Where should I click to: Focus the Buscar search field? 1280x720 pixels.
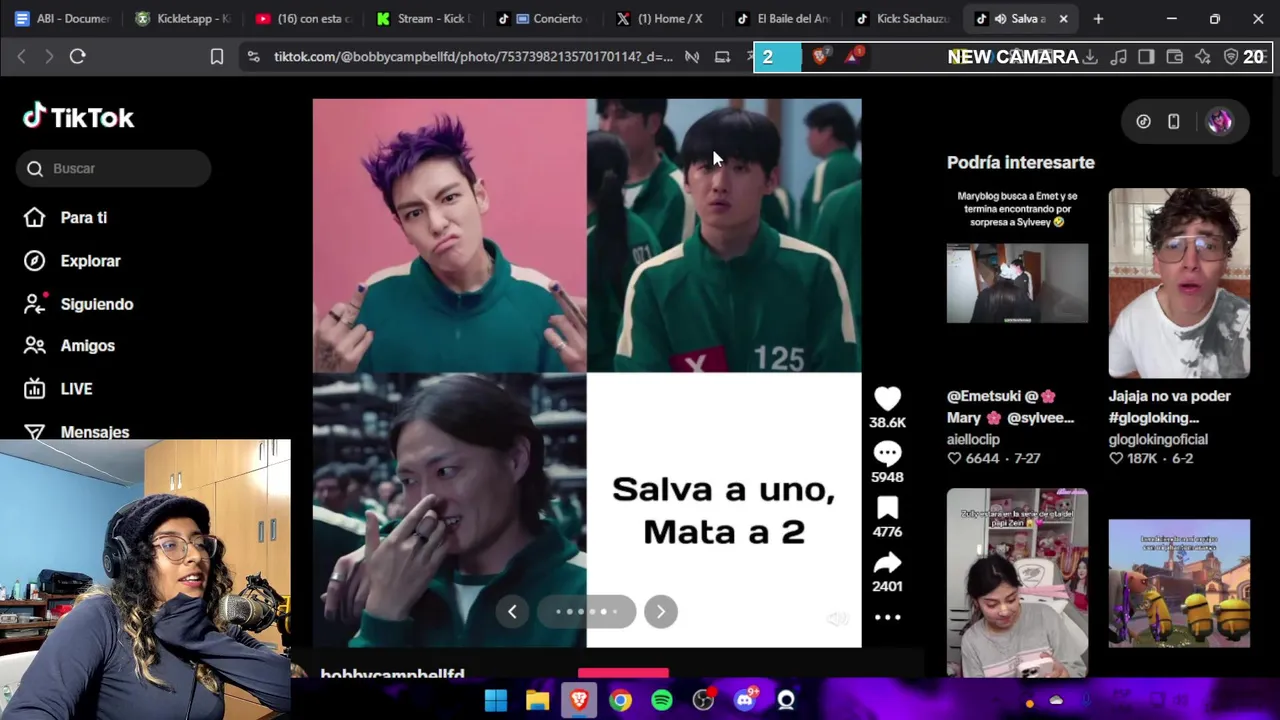click(113, 168)
